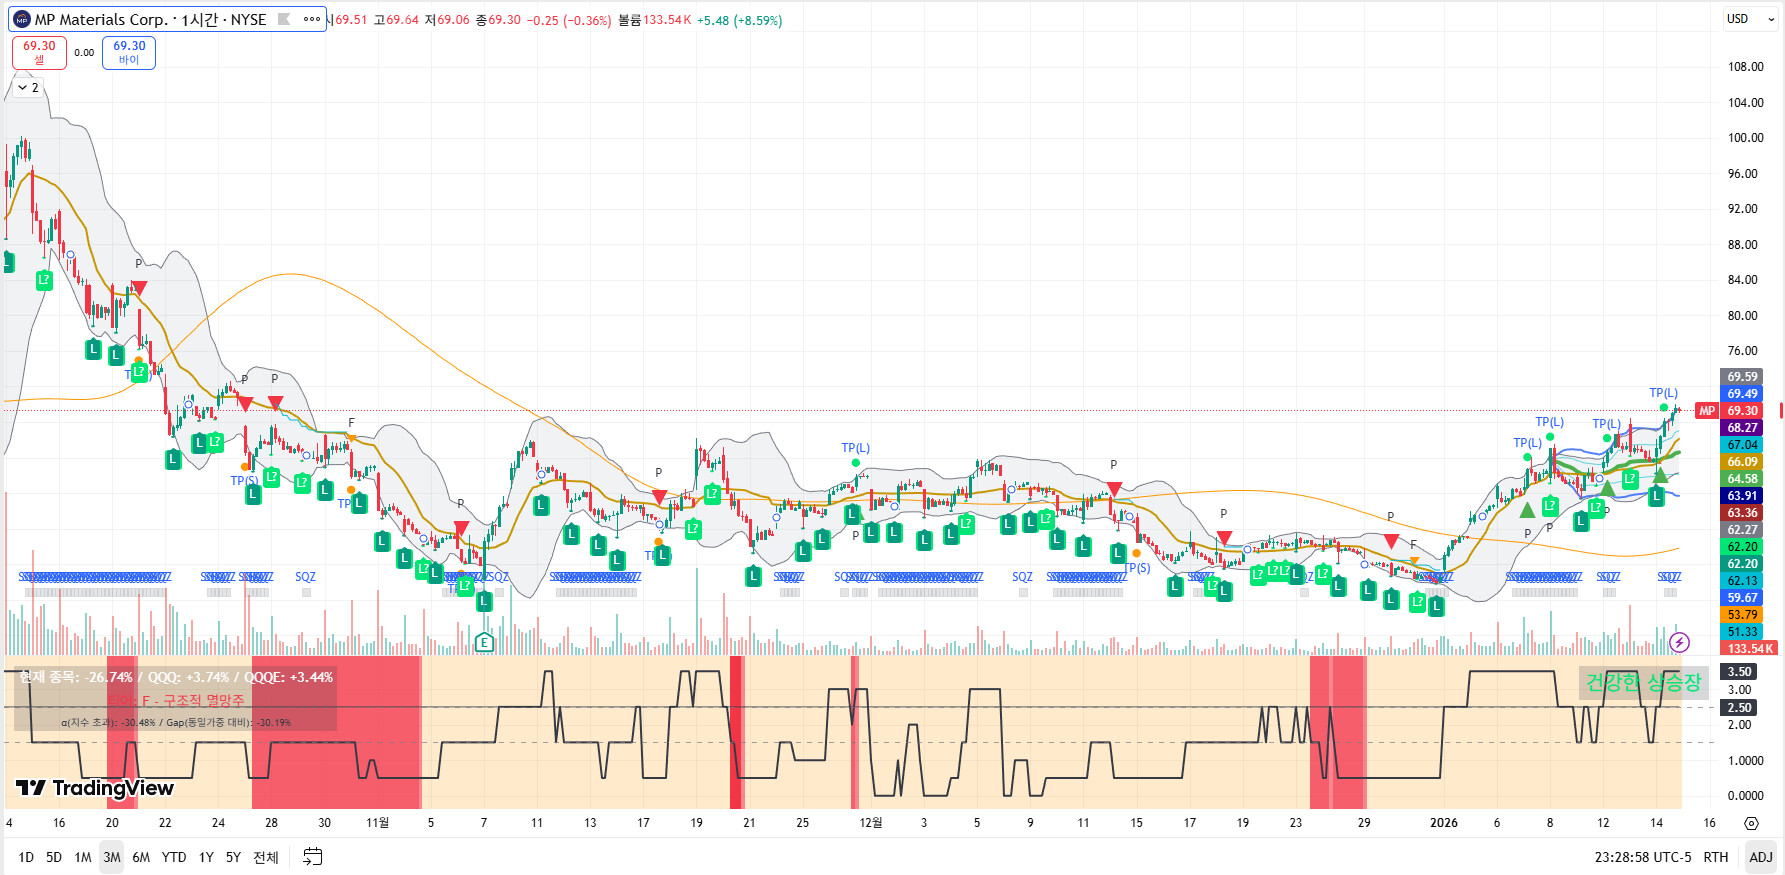Click the 볼륨 133.54K volume readout
Viewport: 1785px width, 875px height.
[655, 20]
